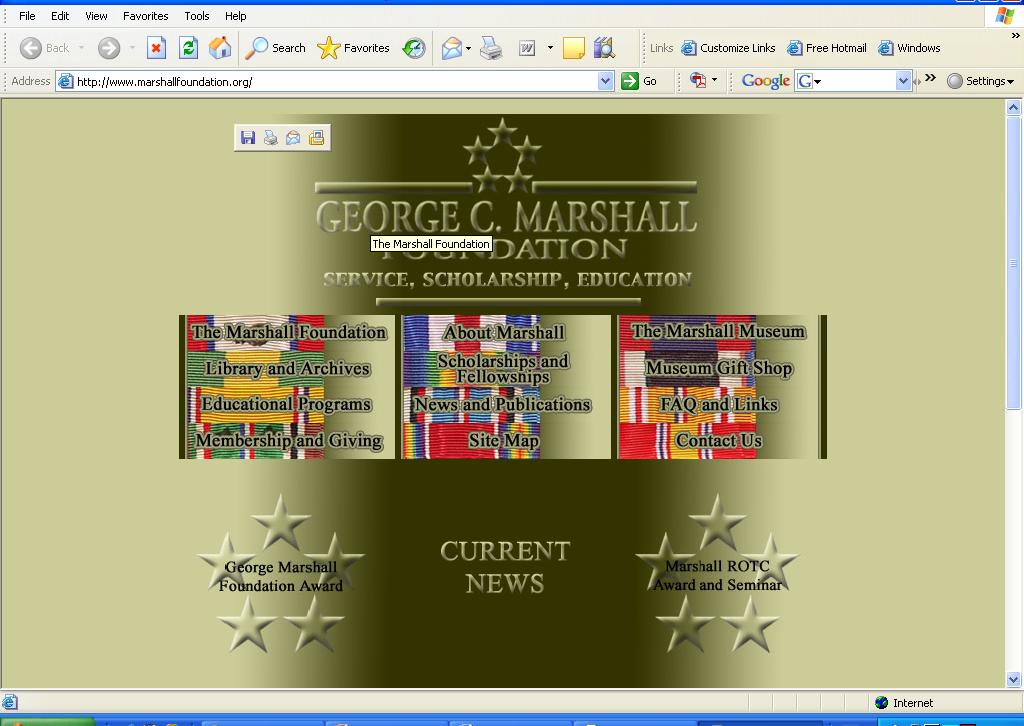Open the Museum Gift Shop

point(719,368)
